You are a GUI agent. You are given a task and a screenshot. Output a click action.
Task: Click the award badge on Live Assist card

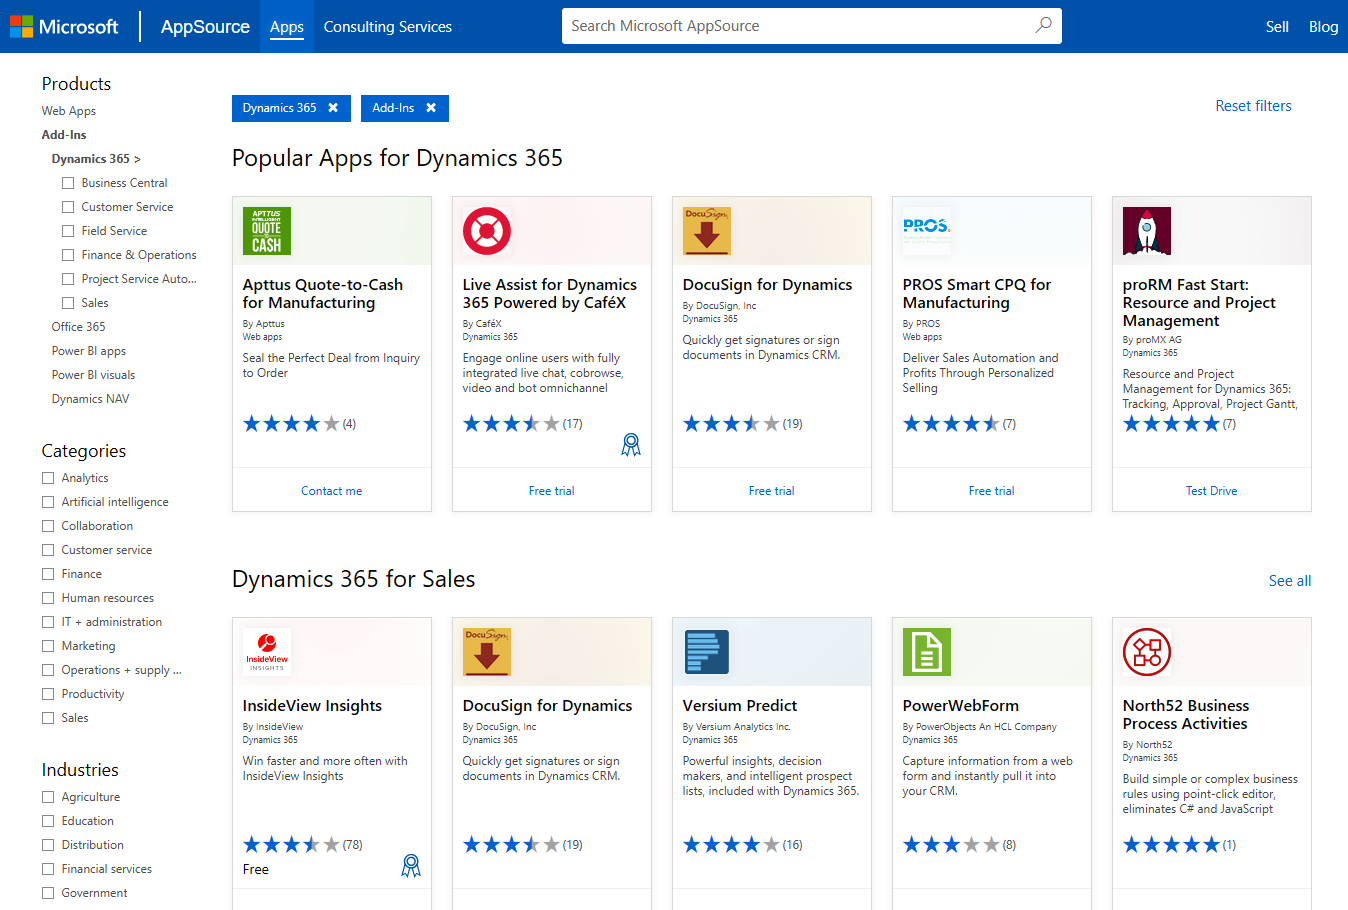pos(631,444)
